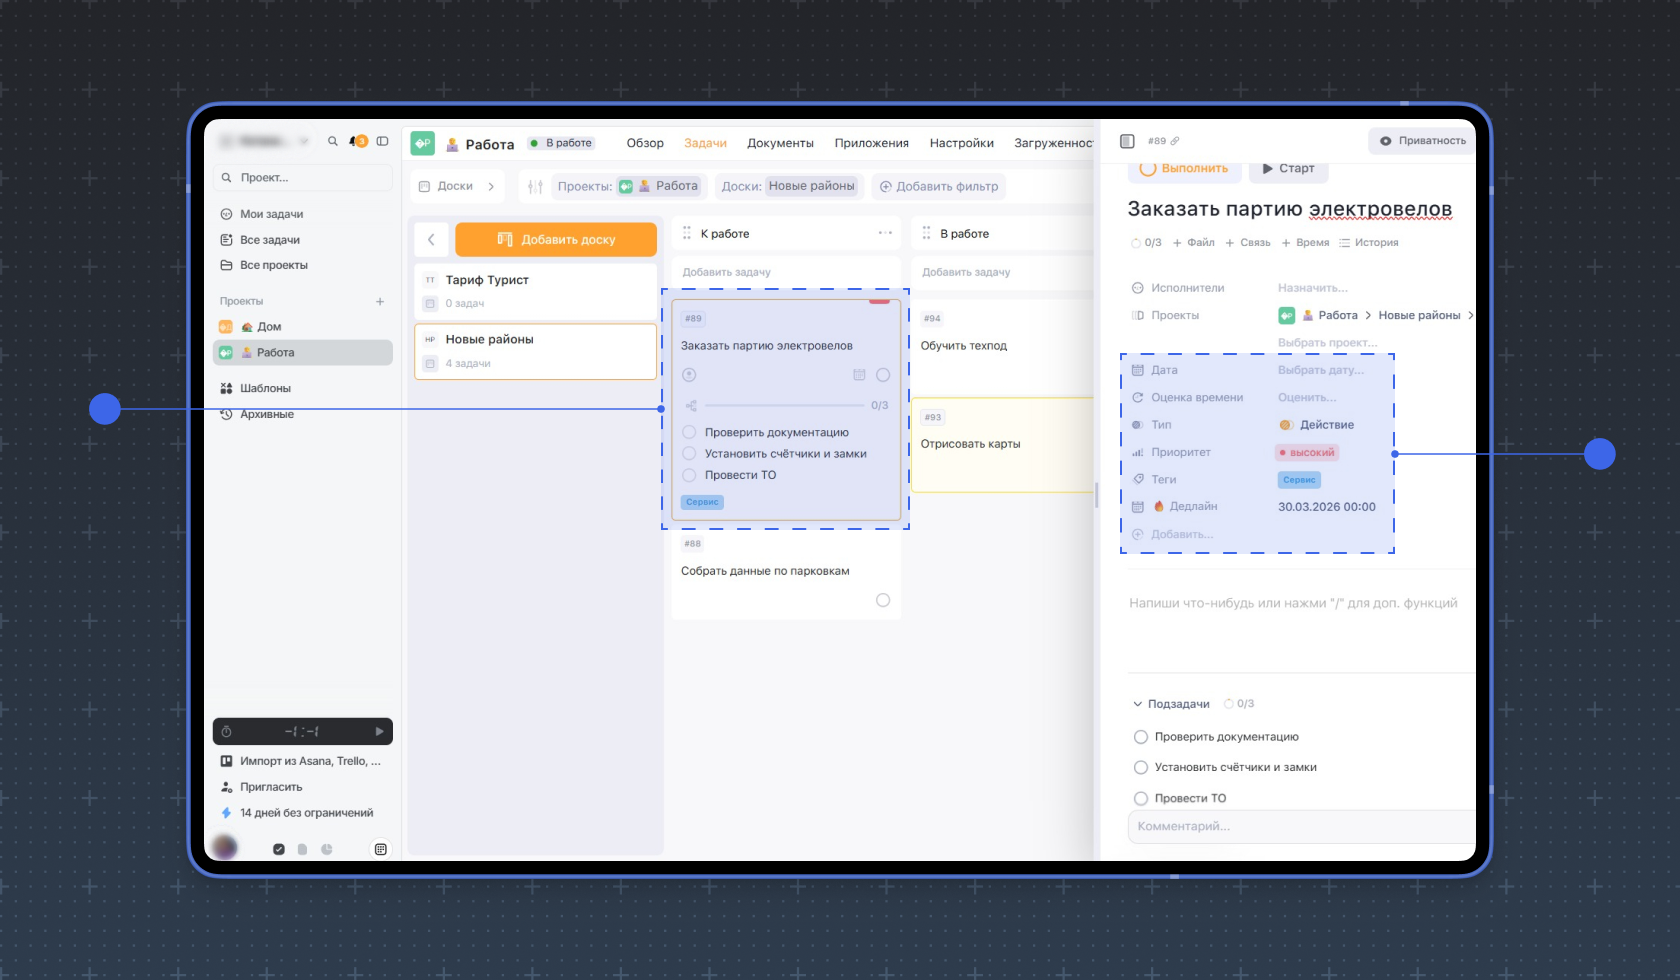Click the filter sliders icon near Проекты
This screenshot has height=980, width=1680.
[x=535, y=187]
